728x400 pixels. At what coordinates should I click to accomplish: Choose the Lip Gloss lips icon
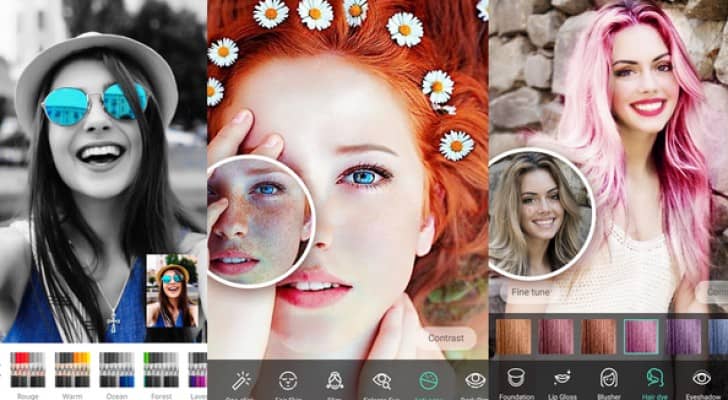coord(562,377)
